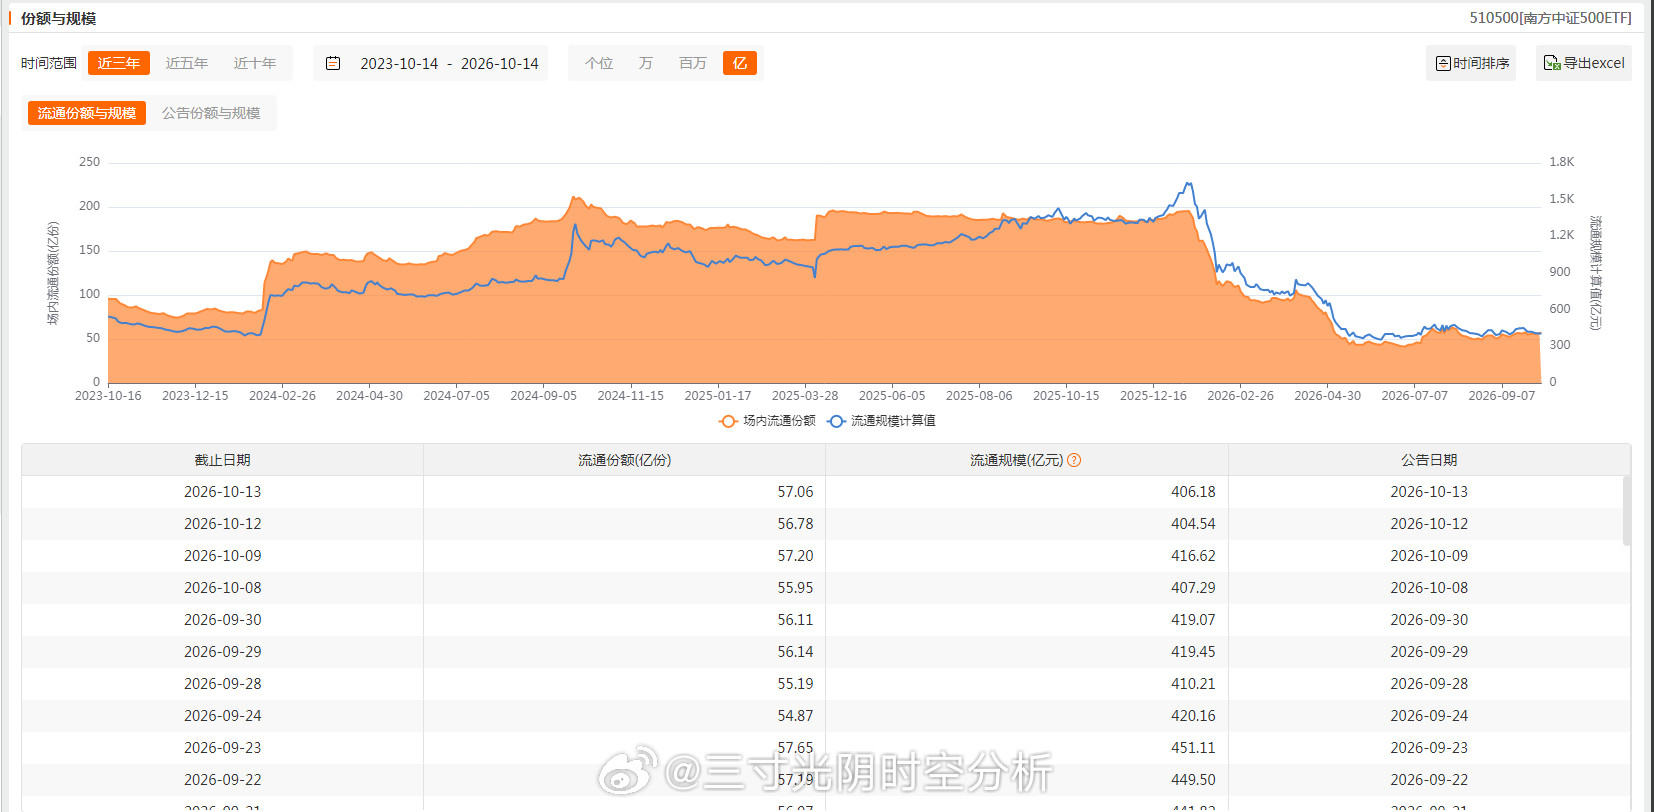Click the 截止日期 cell 2026-09-22
Image resolution: width=1654 pixels, height=812 pixels.
[x=222, y=780]
